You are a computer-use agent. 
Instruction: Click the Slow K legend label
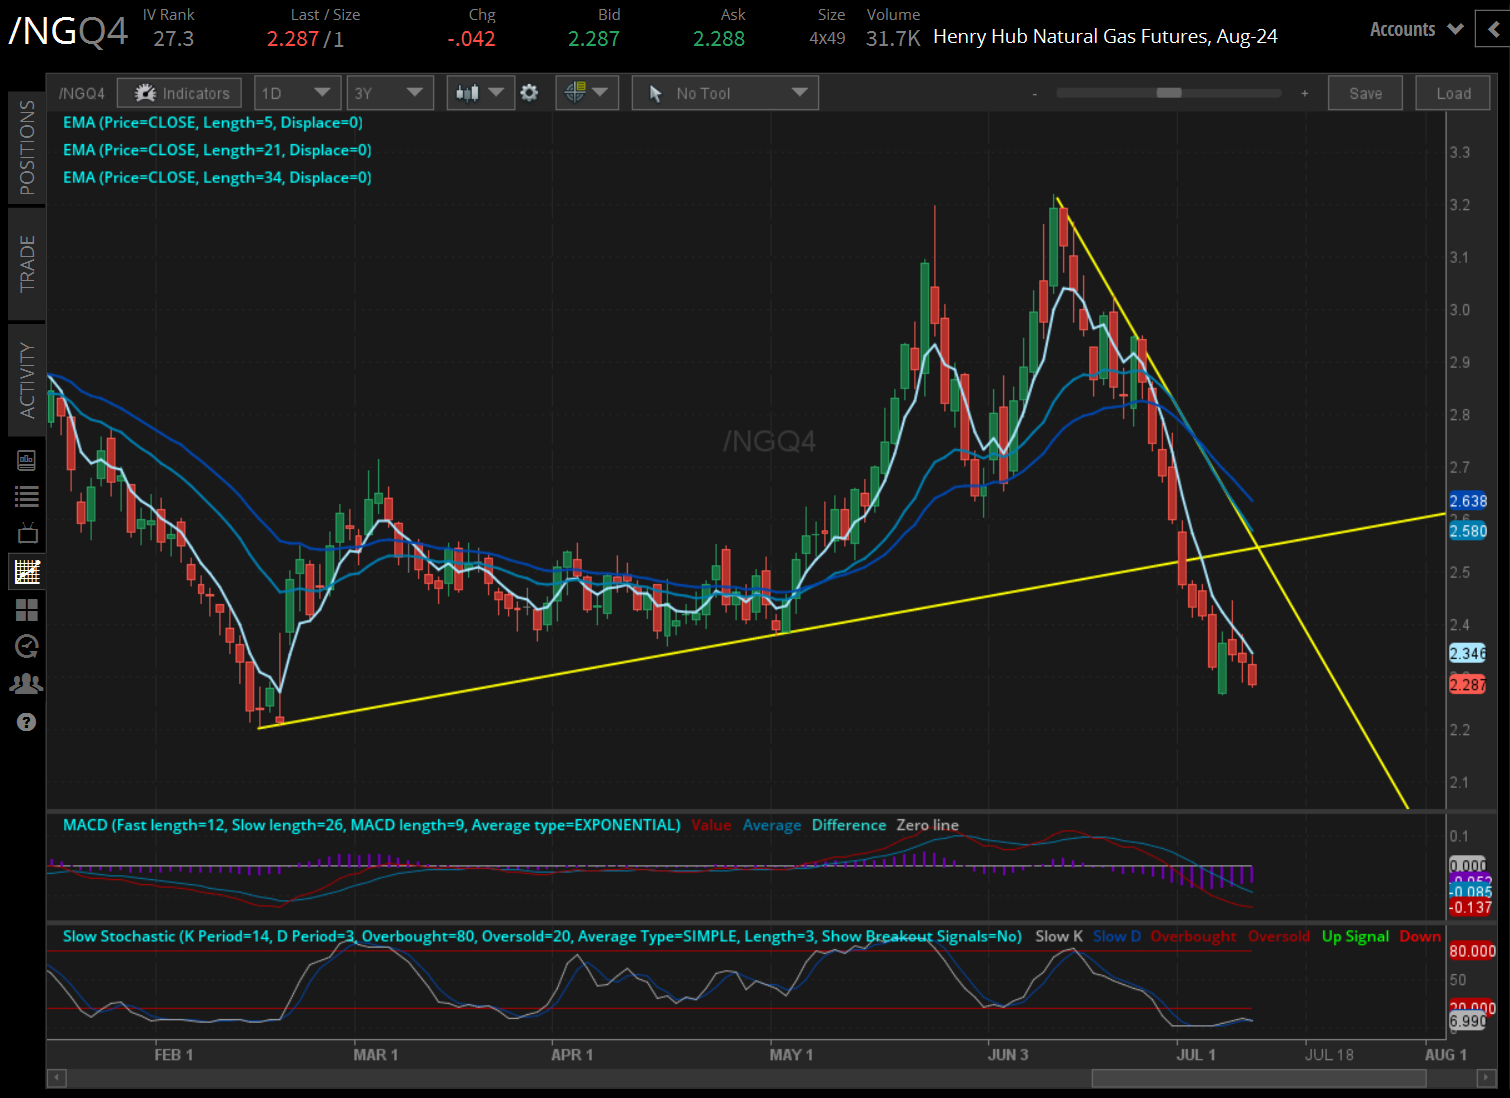click(x=1059, y=936)
